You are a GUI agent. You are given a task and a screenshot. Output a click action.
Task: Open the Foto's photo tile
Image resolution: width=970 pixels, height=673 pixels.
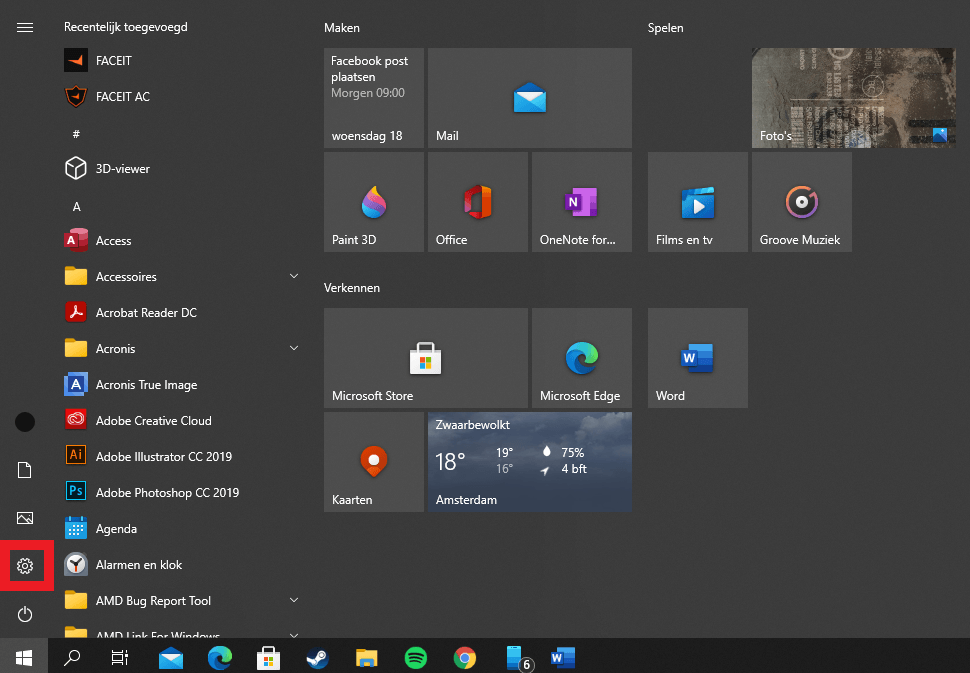click(x=854, y=98)
